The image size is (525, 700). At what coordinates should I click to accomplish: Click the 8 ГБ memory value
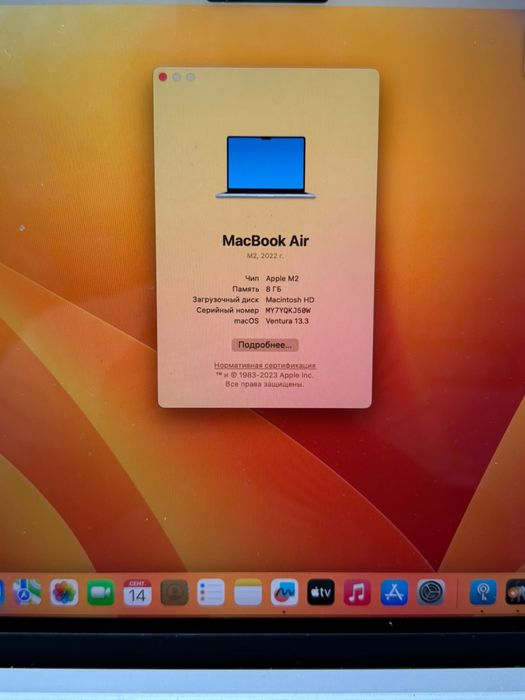tap(274, 289)
